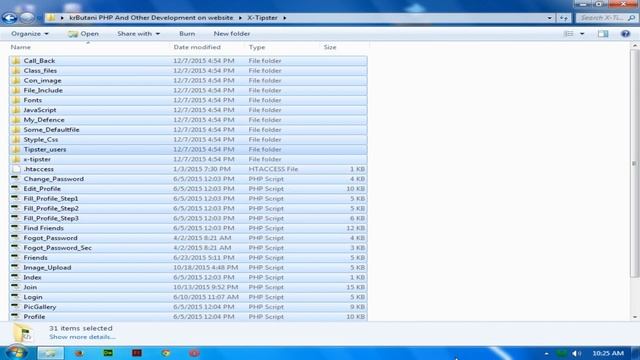Select the Fonts folder icon
The image size is (640, 360).
click(16, 100)
